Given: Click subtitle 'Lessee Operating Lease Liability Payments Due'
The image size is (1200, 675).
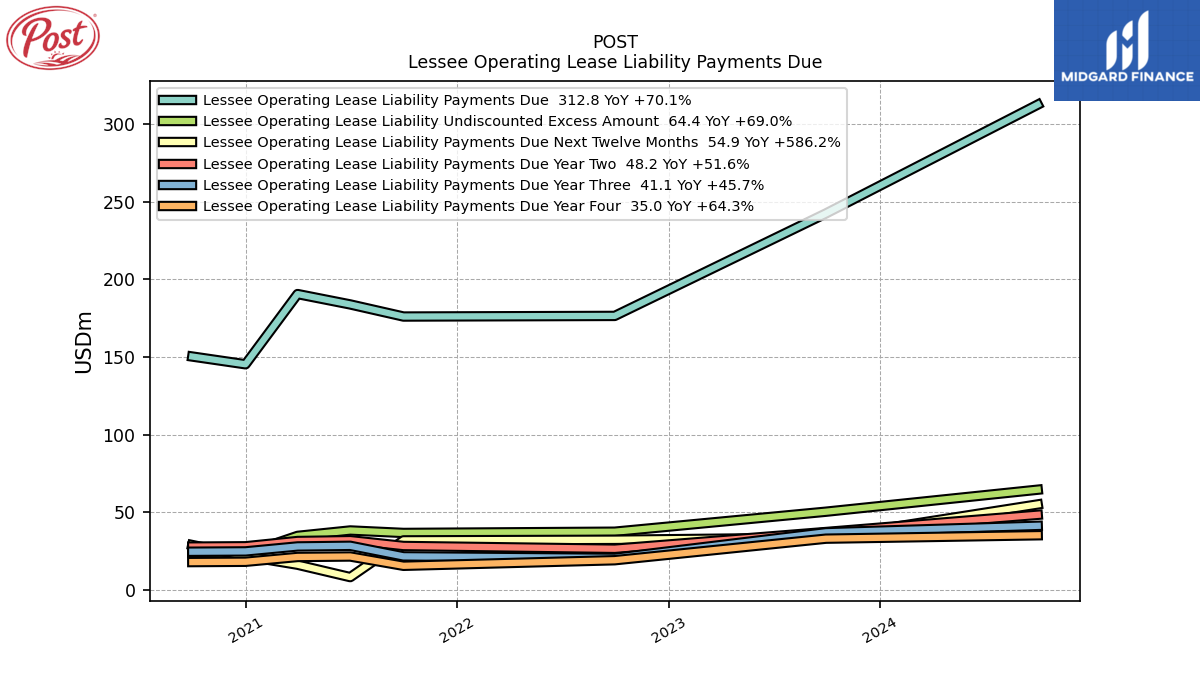Looking at the screenshot, I should [615, 62].
